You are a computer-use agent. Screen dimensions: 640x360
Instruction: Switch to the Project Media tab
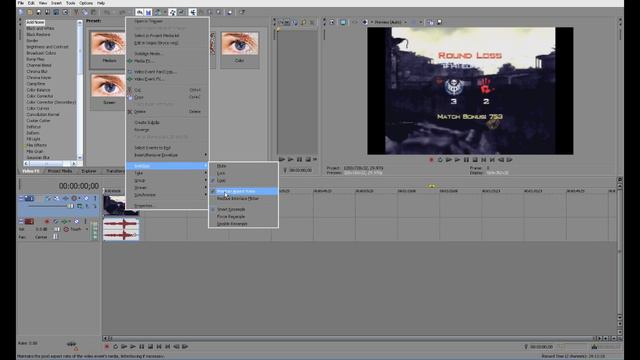60,171
